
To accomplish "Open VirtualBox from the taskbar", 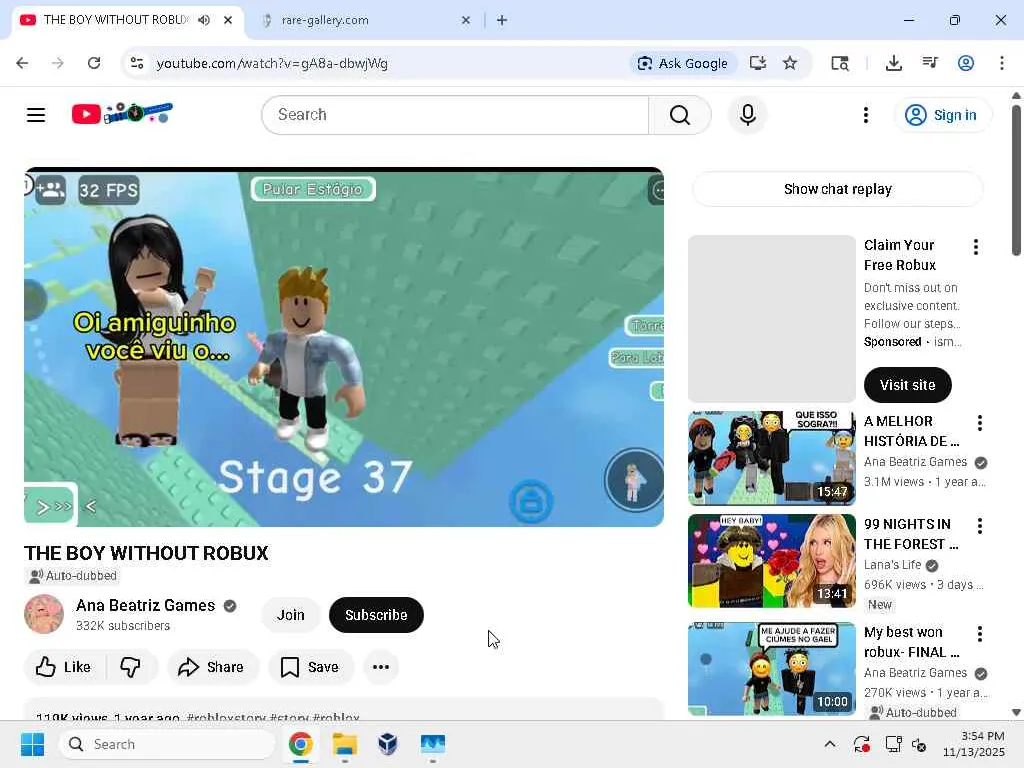I will (x=388, y=744).
